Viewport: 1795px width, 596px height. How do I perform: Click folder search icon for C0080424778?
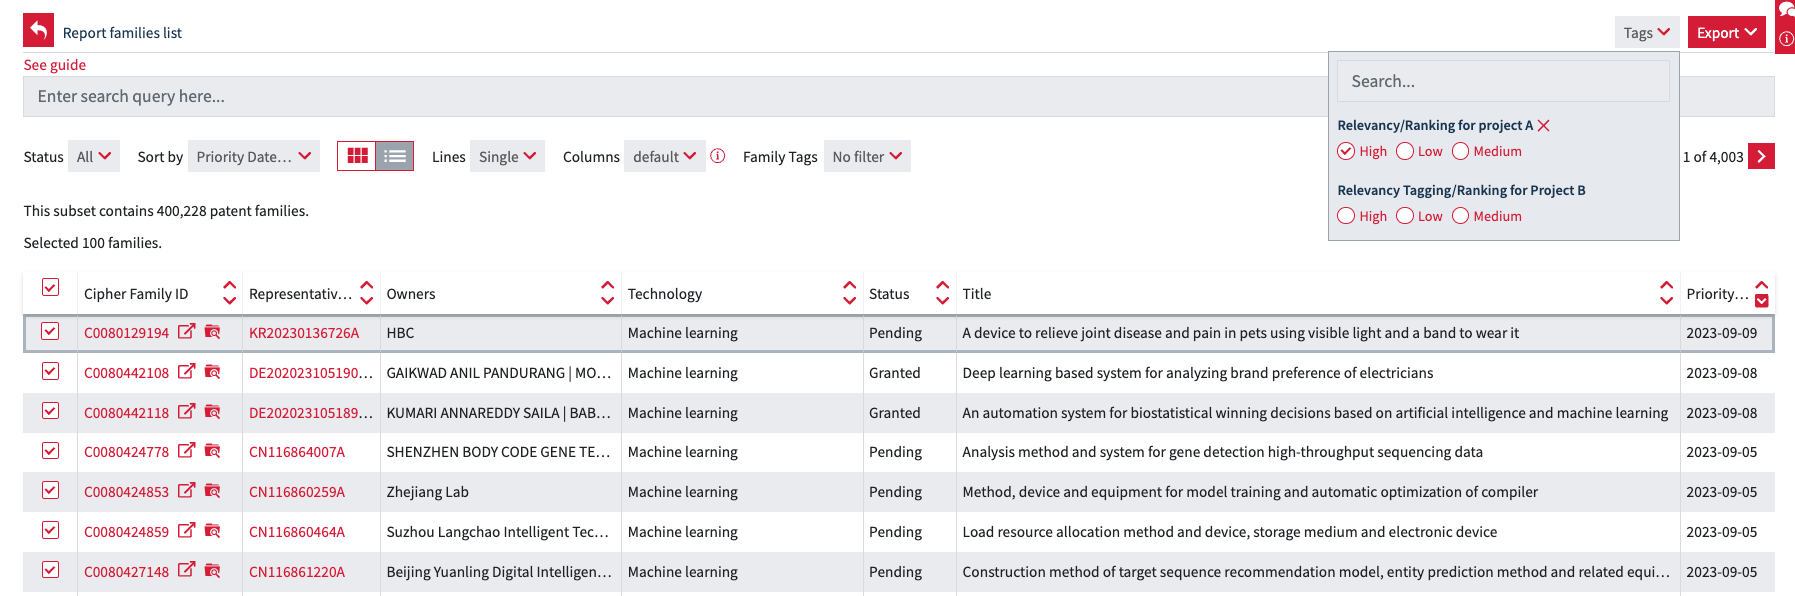[212, 450]
